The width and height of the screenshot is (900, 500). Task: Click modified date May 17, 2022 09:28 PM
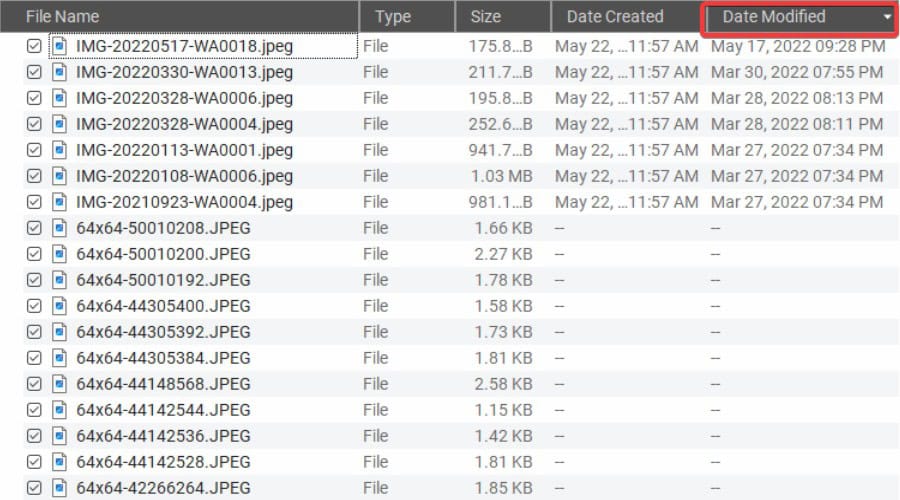(x=798, y=46)
